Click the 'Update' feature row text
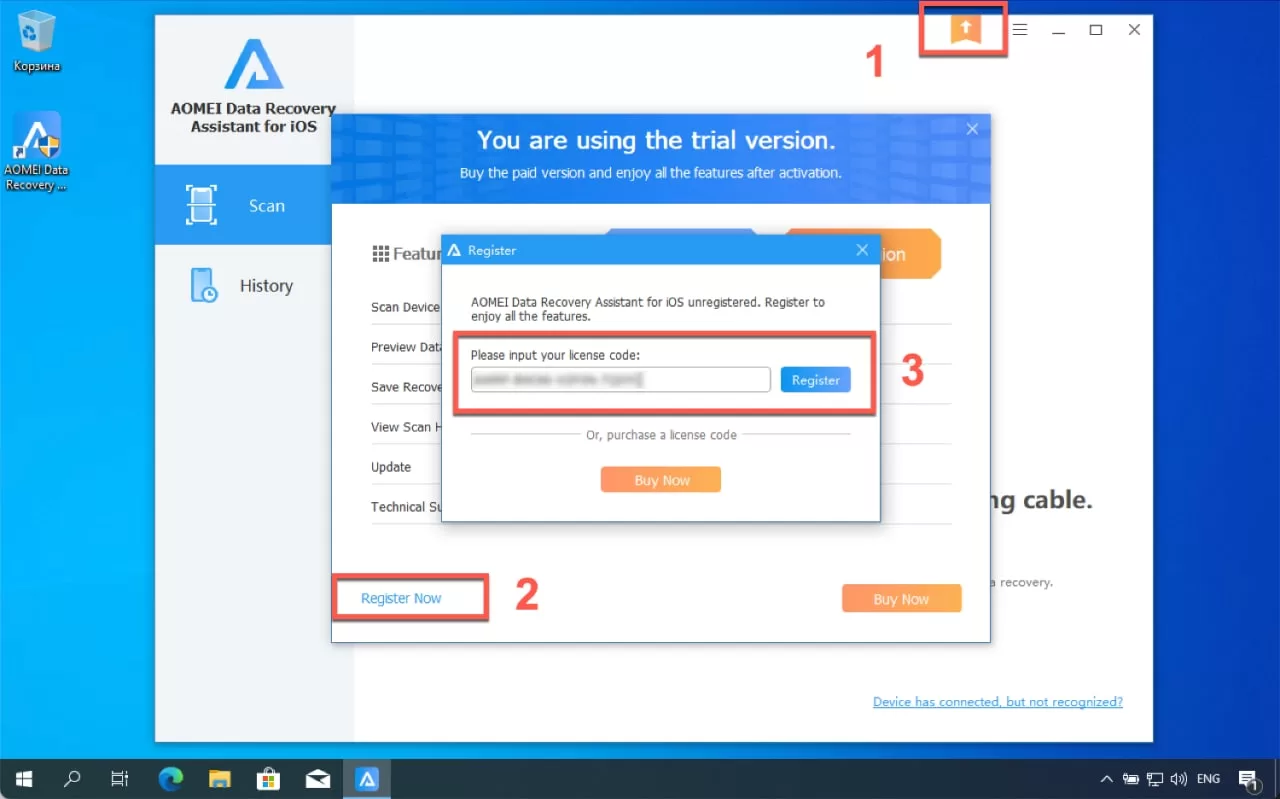The height and width of the screenshot is (799, 1280). click(x=391, y=467)
